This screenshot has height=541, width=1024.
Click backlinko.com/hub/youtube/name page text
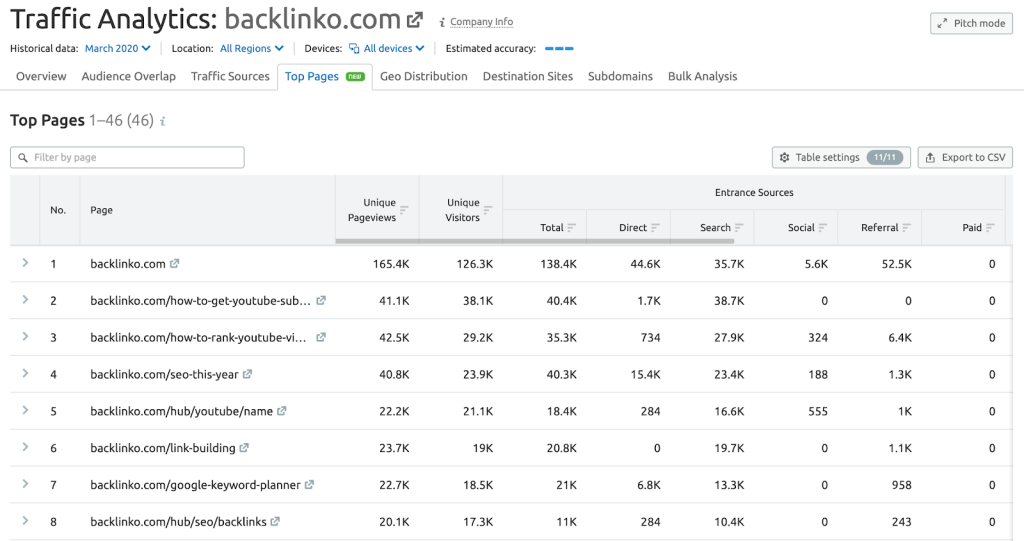point(182,412)
